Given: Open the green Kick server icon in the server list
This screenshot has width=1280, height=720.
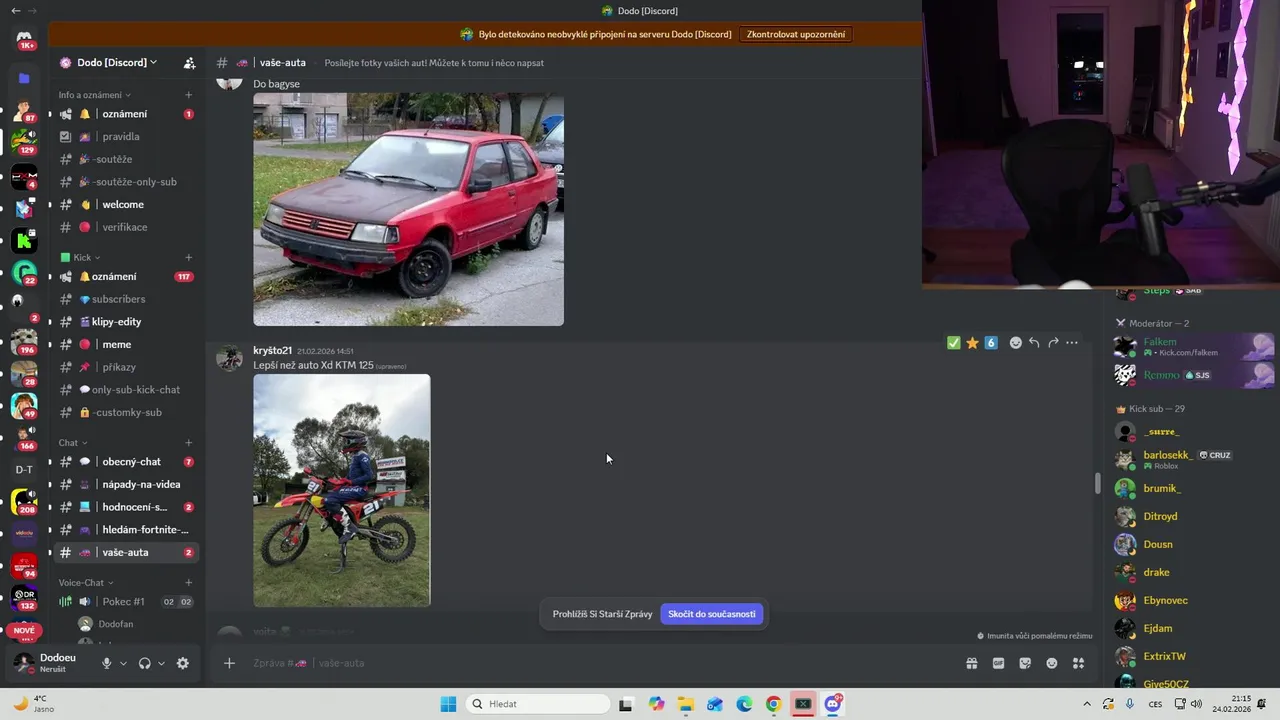Looking at the screenshot, I should (25, 240).
